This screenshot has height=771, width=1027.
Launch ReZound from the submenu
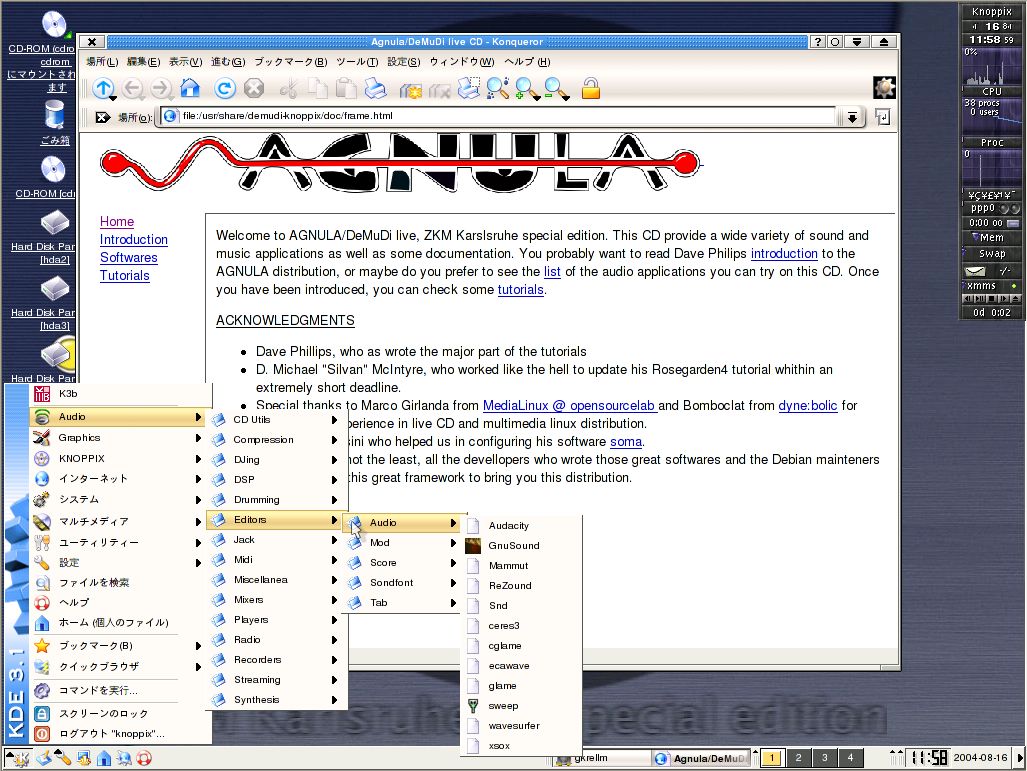coord(521,586)
